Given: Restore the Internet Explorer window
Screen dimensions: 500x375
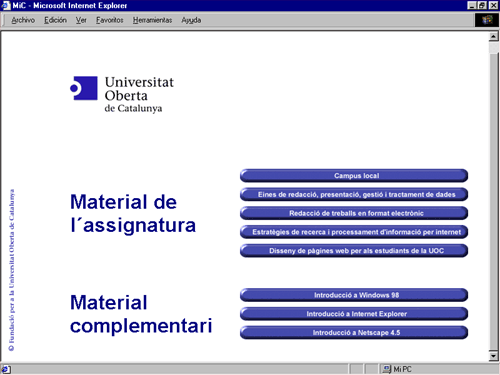Looking at the screenshot, I should tap(482, 5).
